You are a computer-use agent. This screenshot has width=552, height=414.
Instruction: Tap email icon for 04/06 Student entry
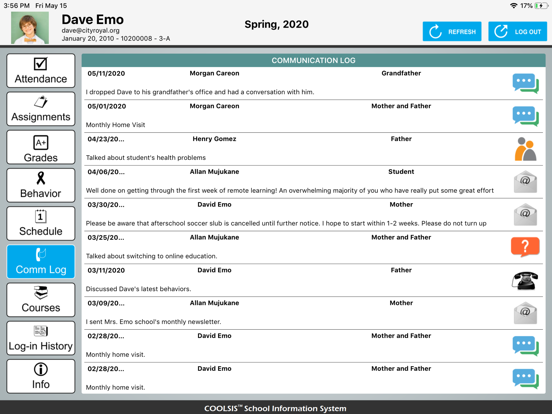tap(525, 182)
